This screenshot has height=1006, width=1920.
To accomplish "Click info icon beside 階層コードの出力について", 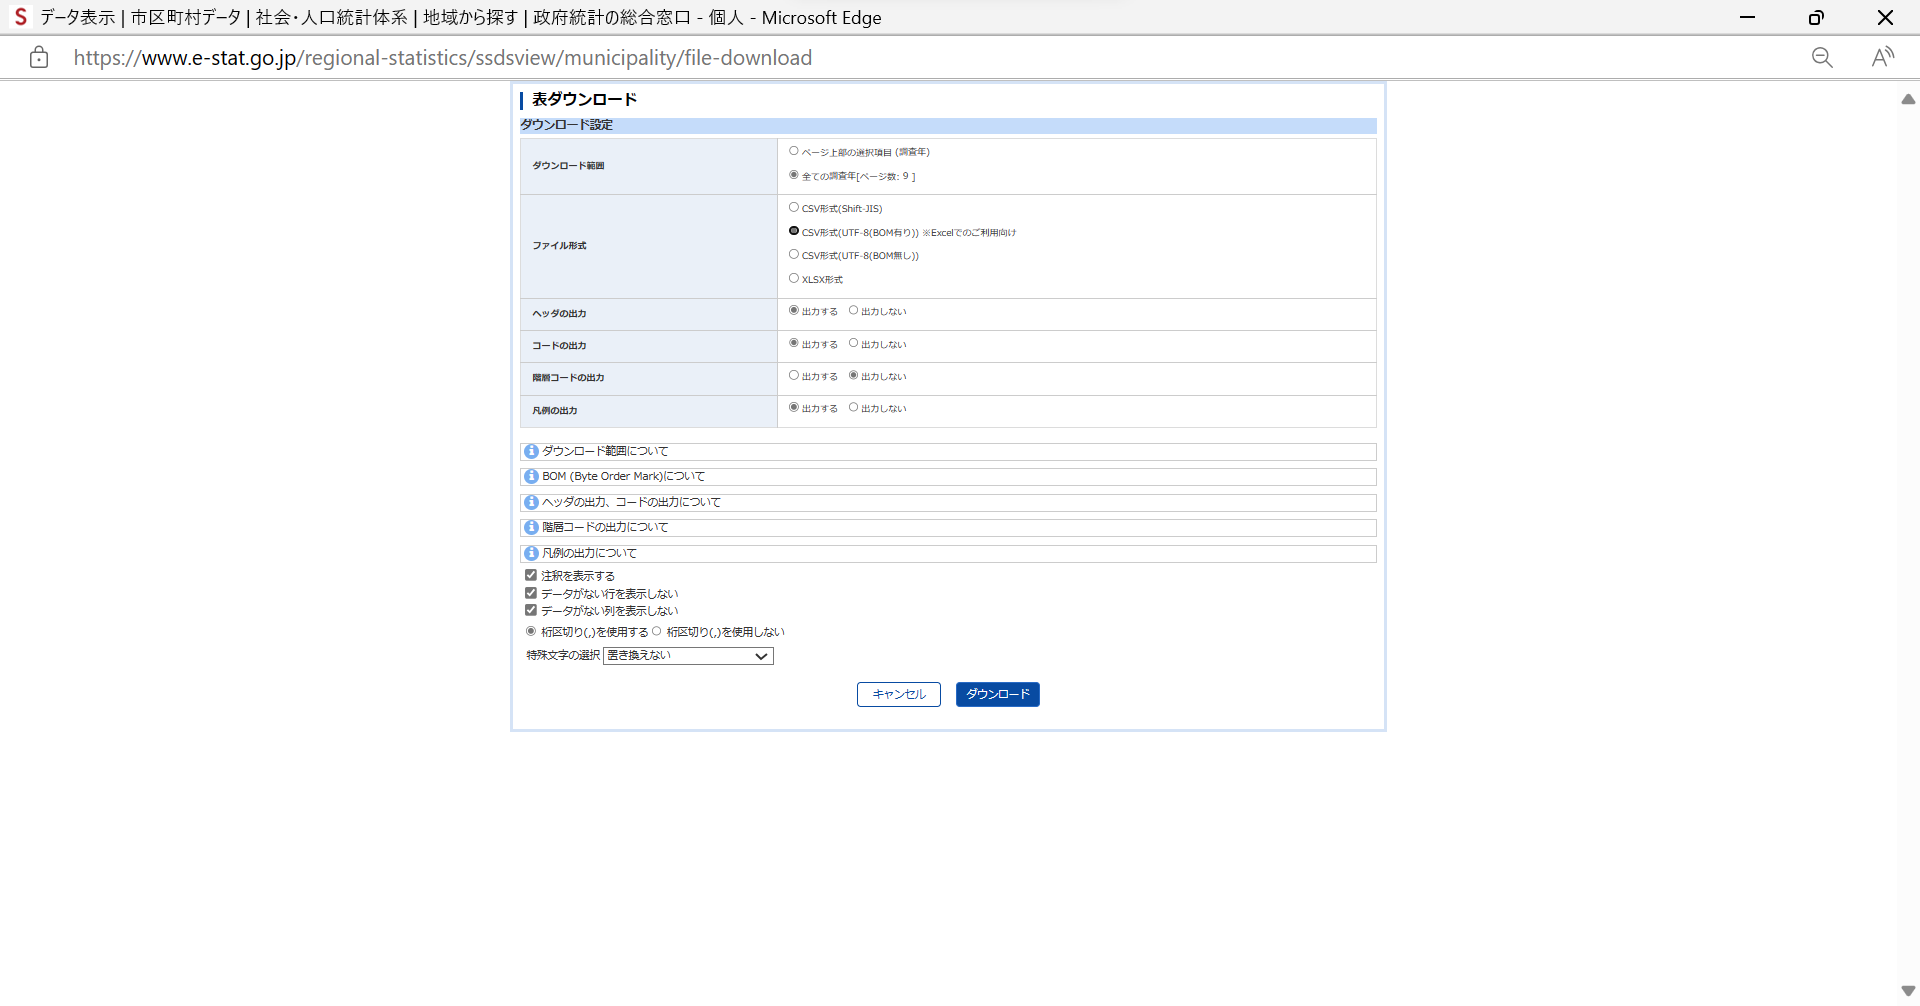I will pyautogui.click(x=531, y=528).
